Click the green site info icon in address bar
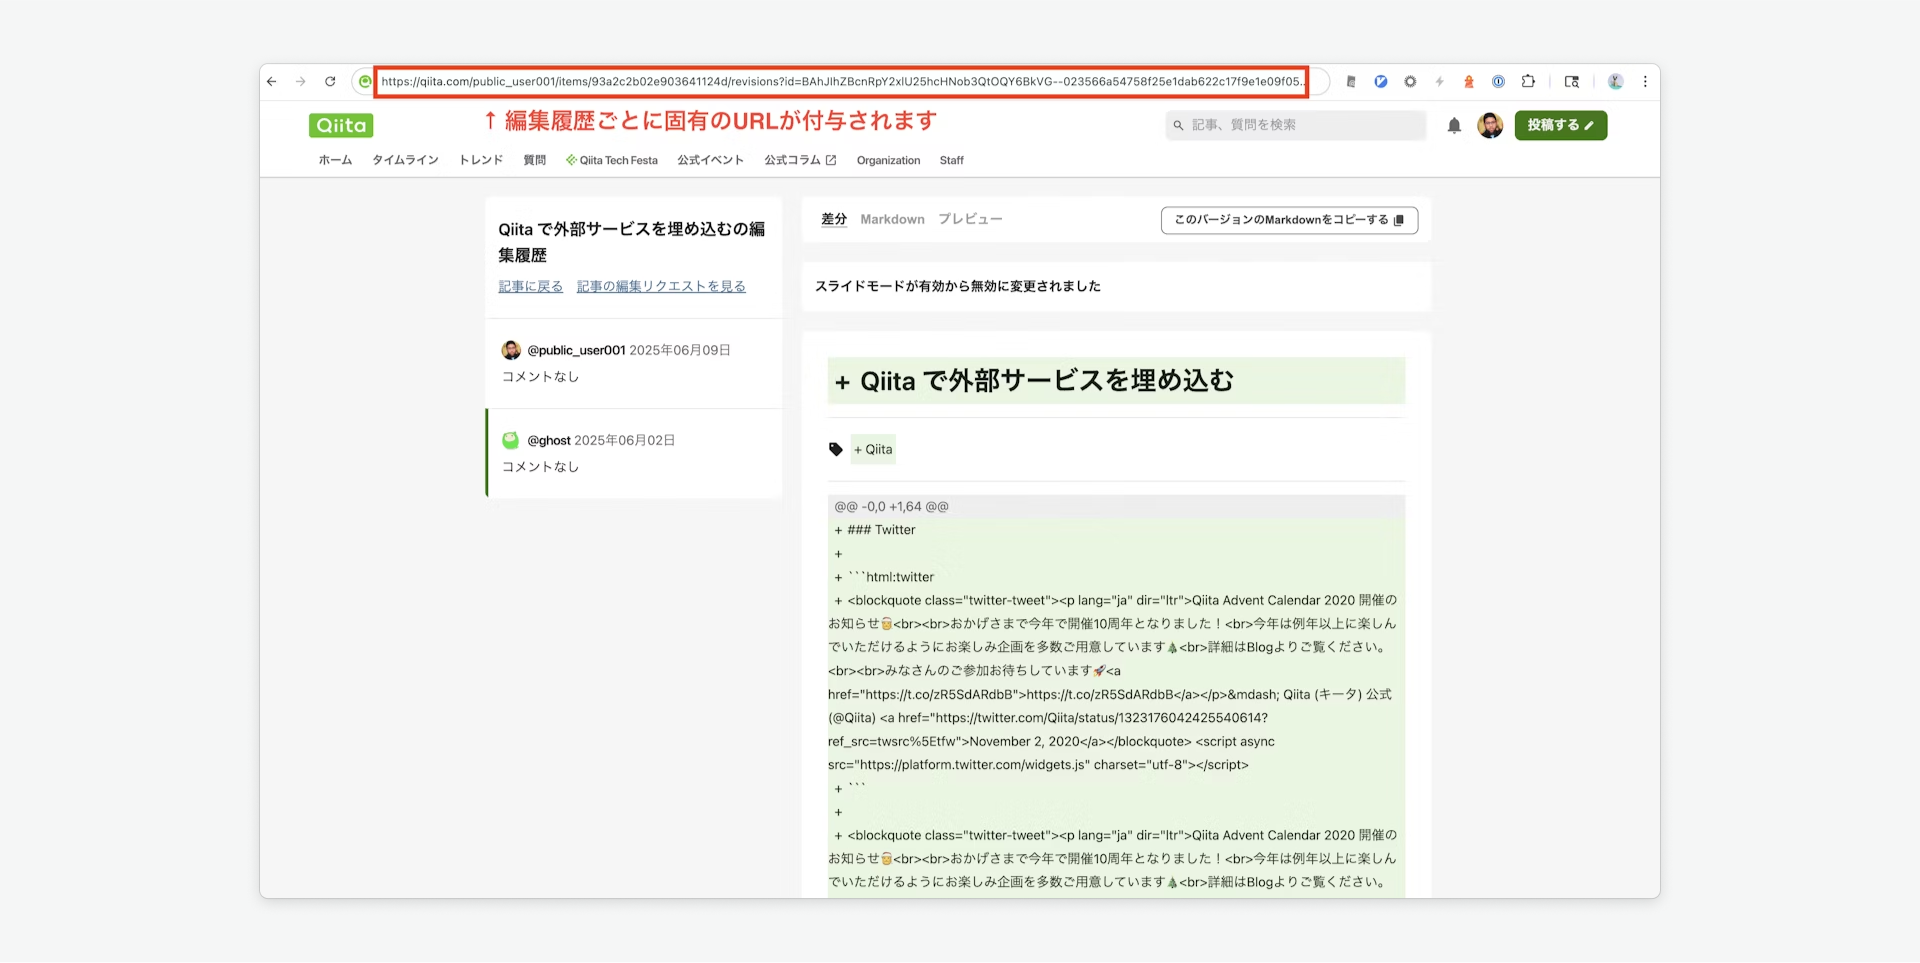 point(365,82)
